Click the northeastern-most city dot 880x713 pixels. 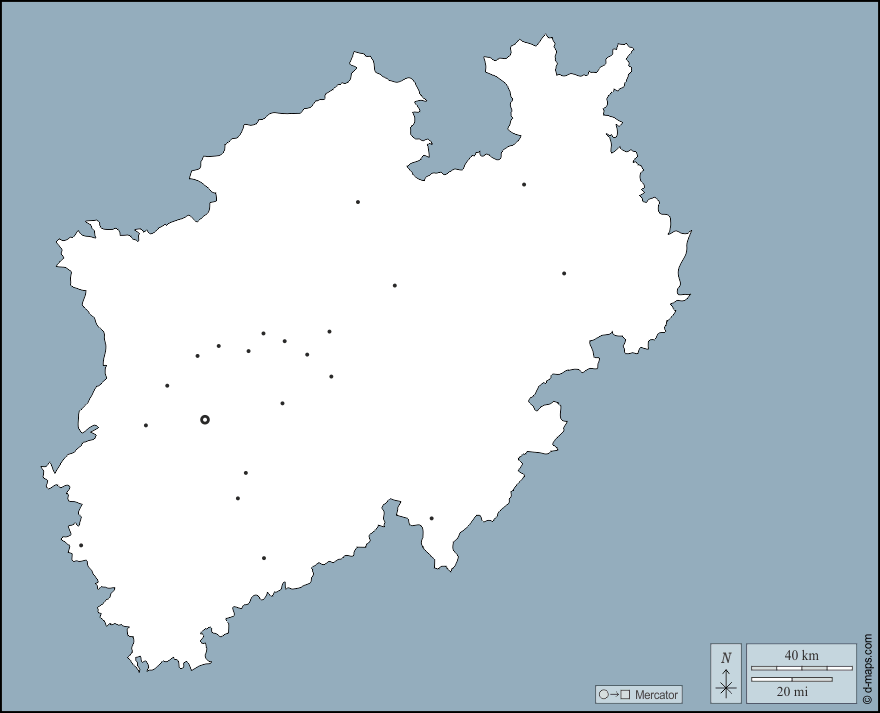524,184
